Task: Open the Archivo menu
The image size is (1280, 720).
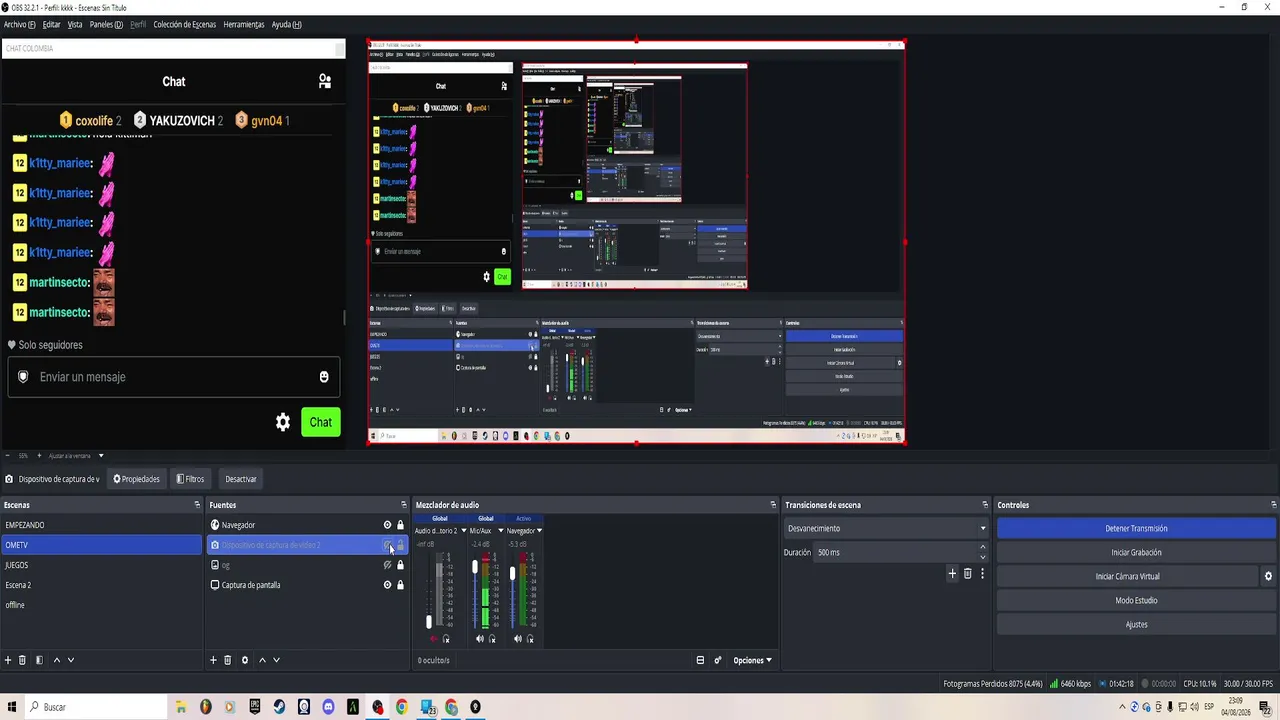Action: click(x=19, y=24)
